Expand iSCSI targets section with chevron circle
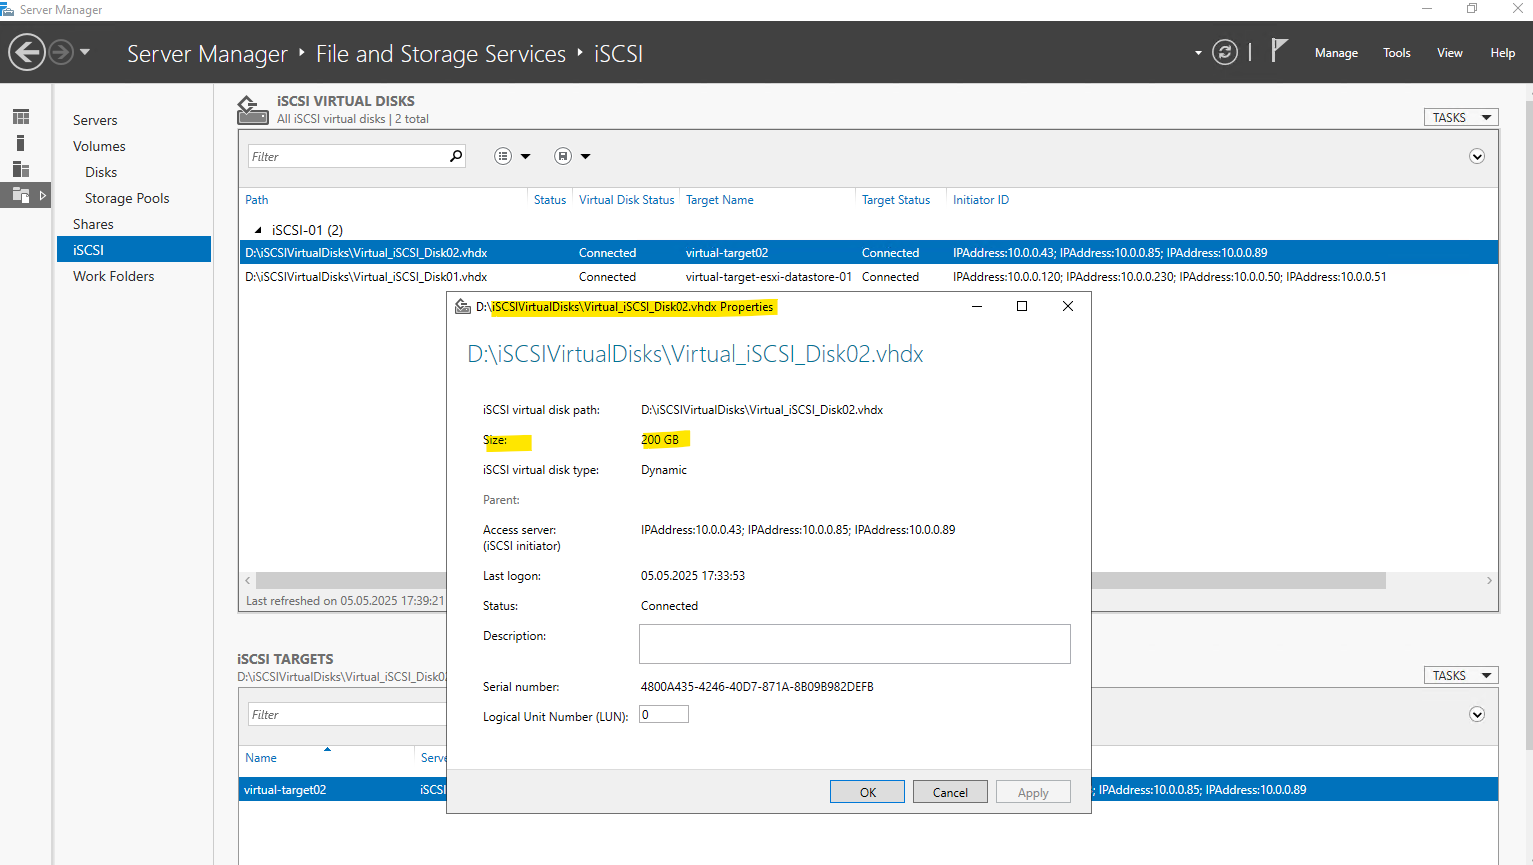The height and width of the screenshot is (865, 1533). [x=1477, y=714]
